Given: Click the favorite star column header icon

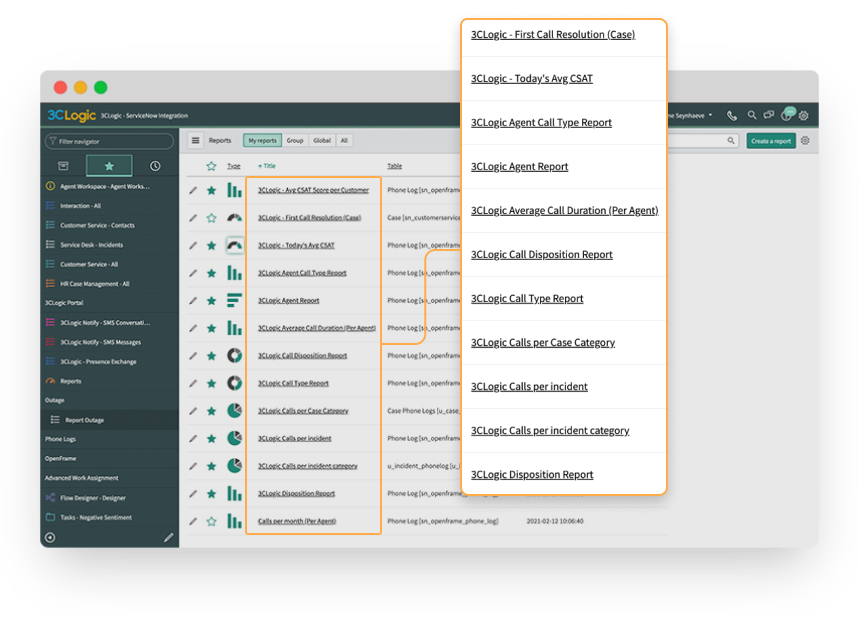Looking at the screenshot, I should (x=211, y=166).
